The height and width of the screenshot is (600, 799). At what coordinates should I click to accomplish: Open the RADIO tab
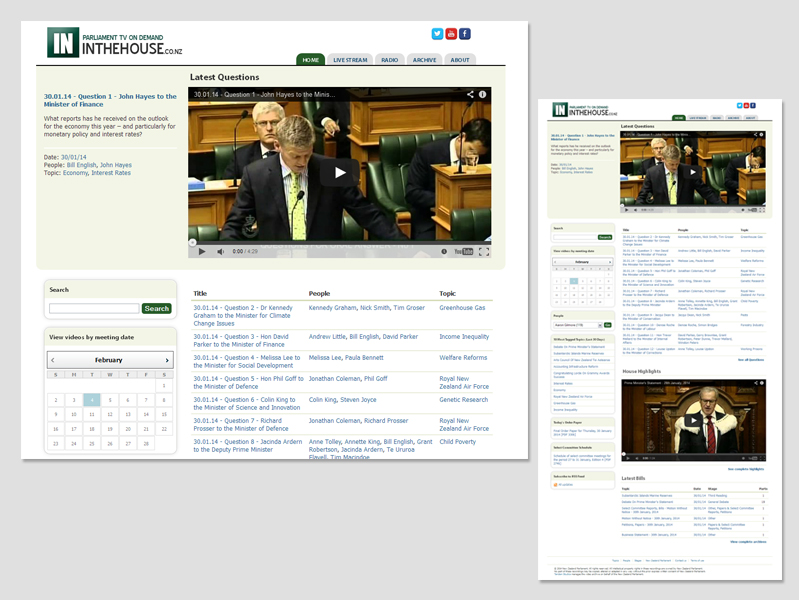pos(389,60)
